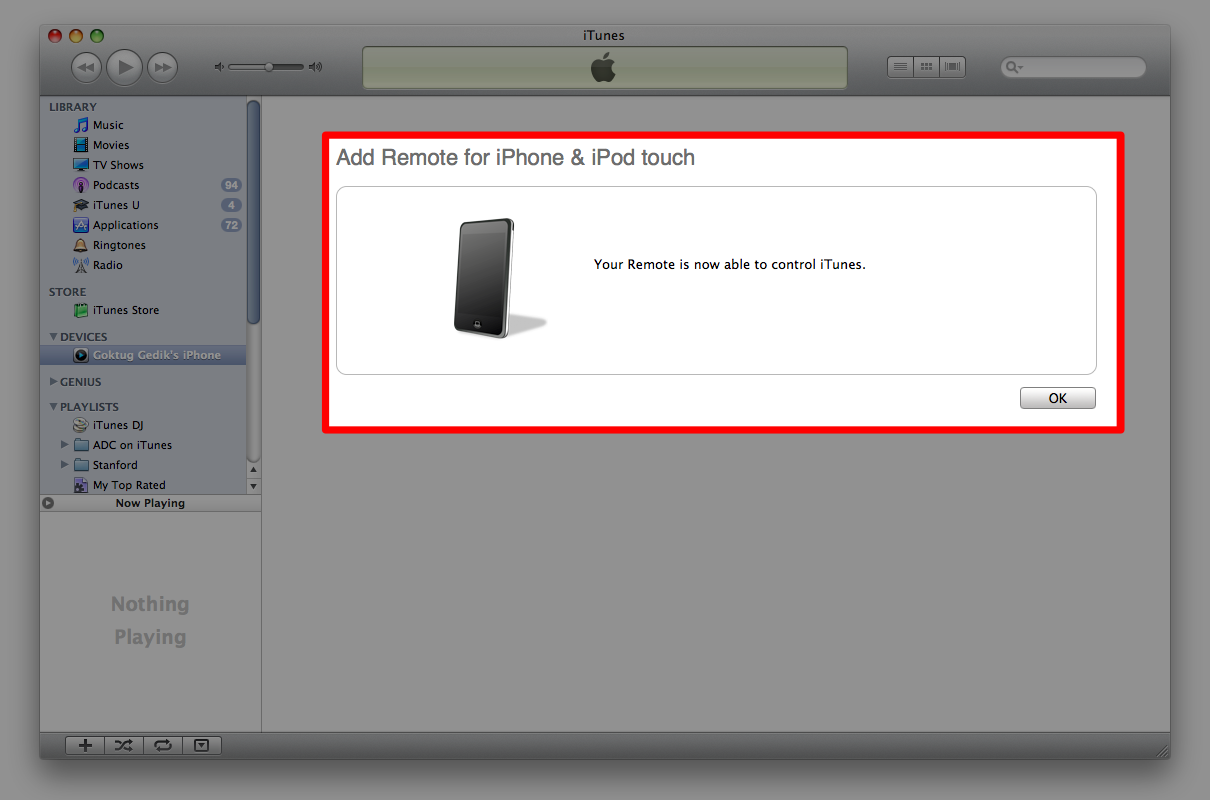This screenshot has height=800, width=1210.
Task: Collapse the Devices section
Action: coord(54,337)
